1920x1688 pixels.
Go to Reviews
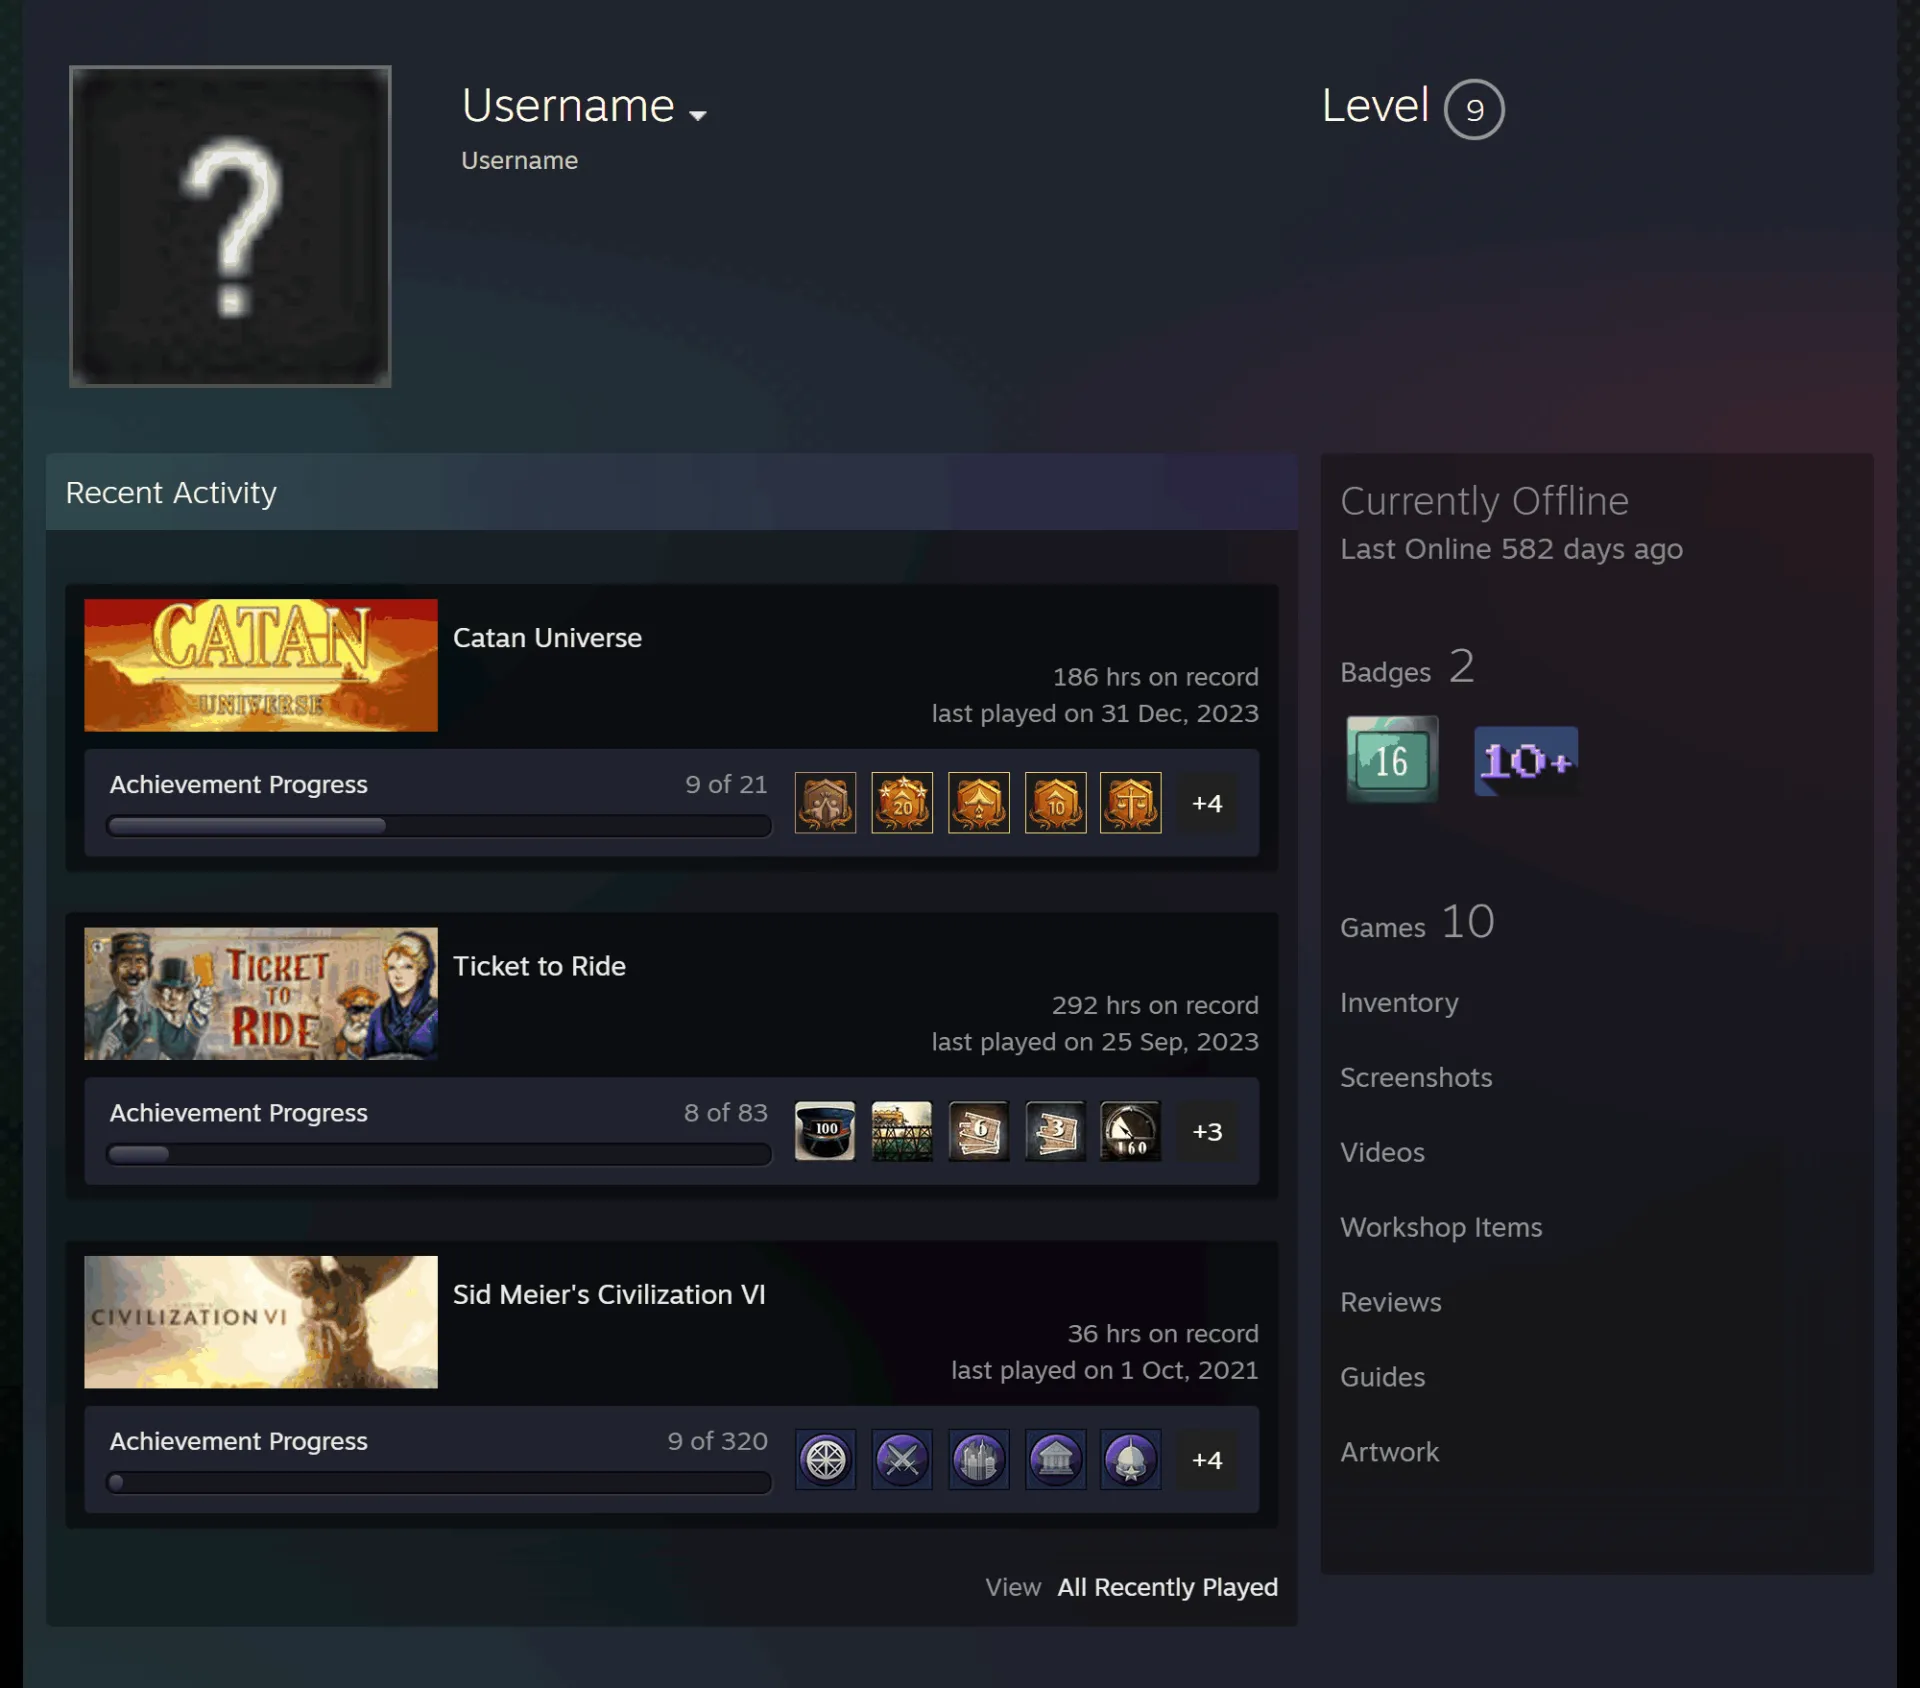[x=1391, y=1302]
